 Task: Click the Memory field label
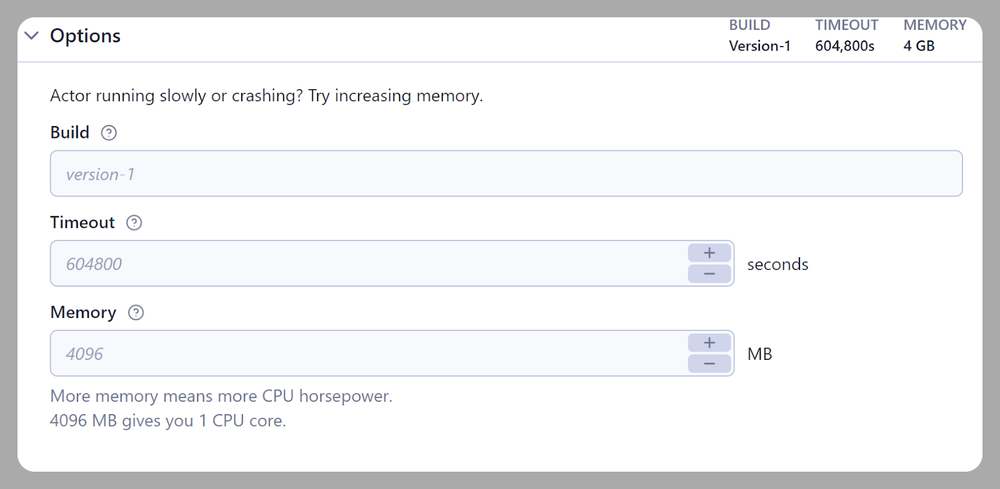click(83, 313)
